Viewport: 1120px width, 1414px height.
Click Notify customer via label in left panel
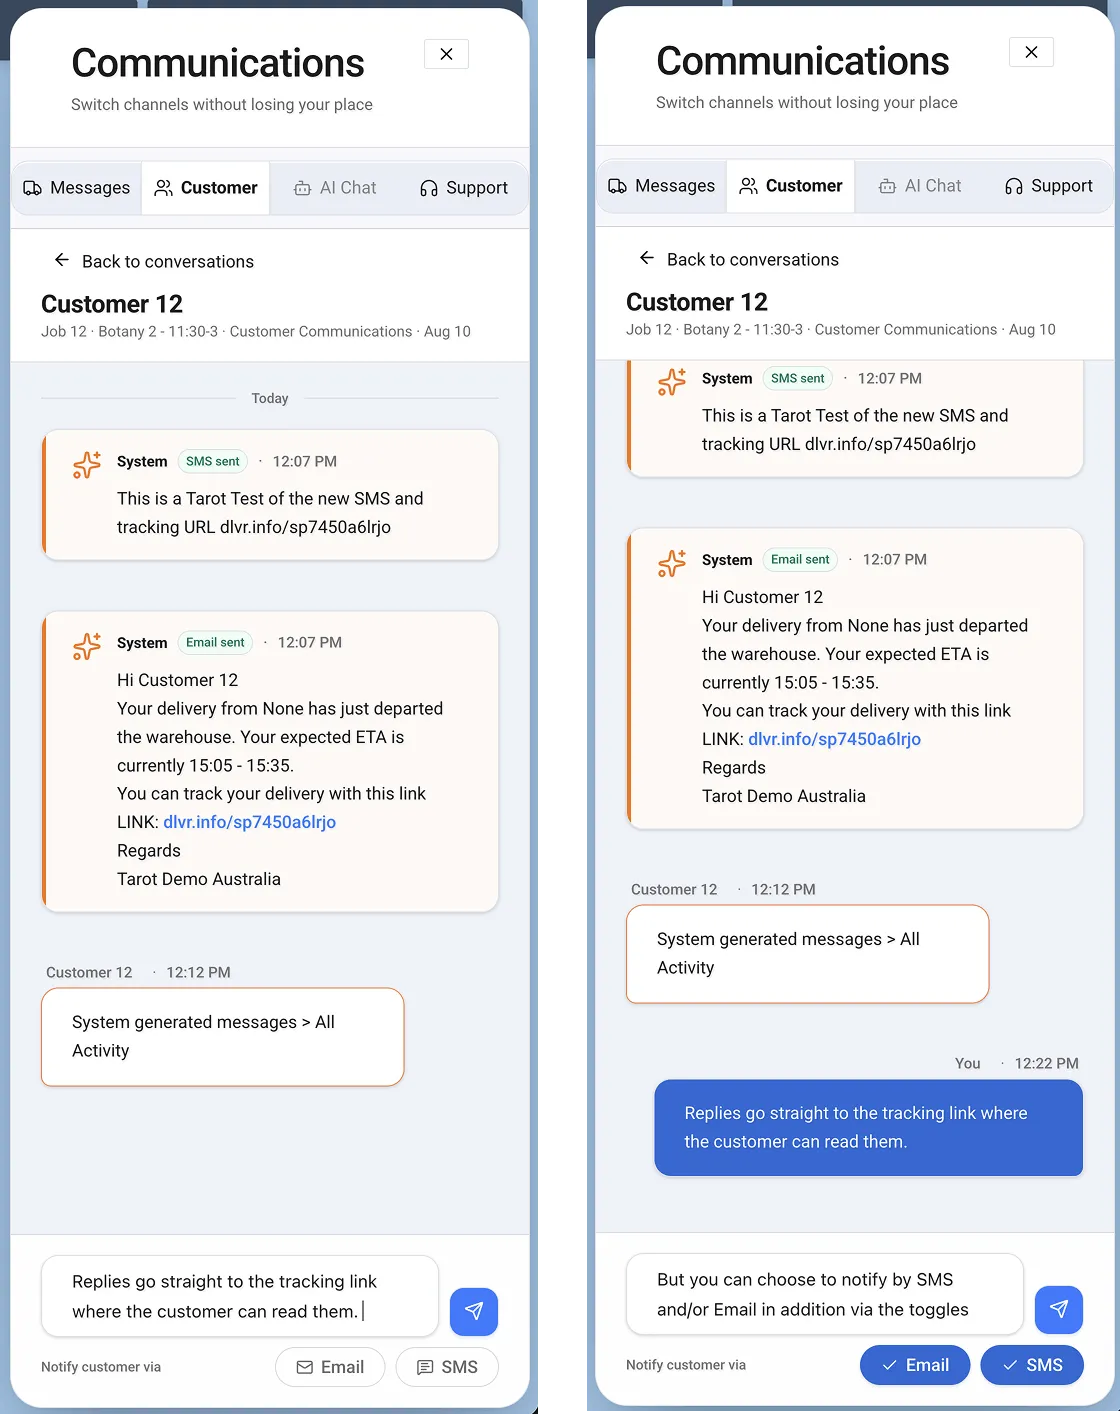[x=101, y=1367]
